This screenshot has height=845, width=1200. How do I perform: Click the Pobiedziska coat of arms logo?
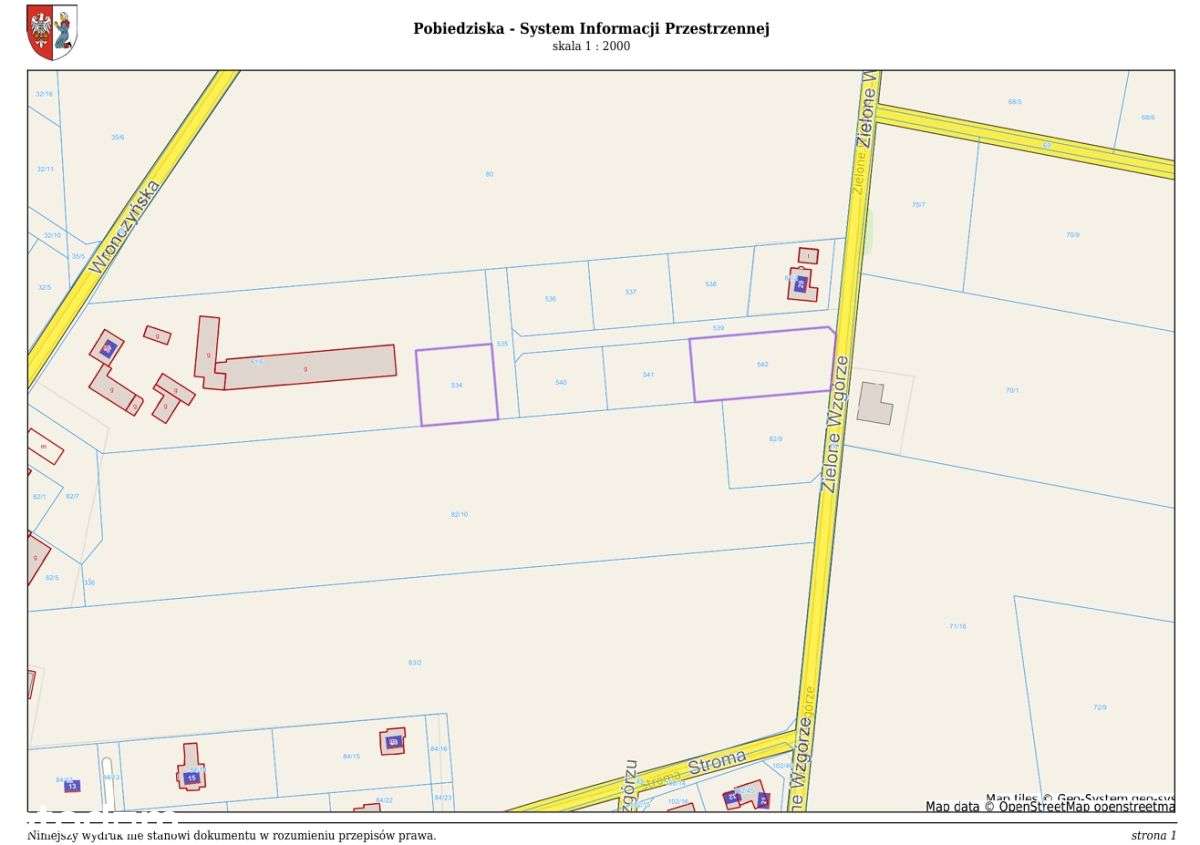[51, 32]
